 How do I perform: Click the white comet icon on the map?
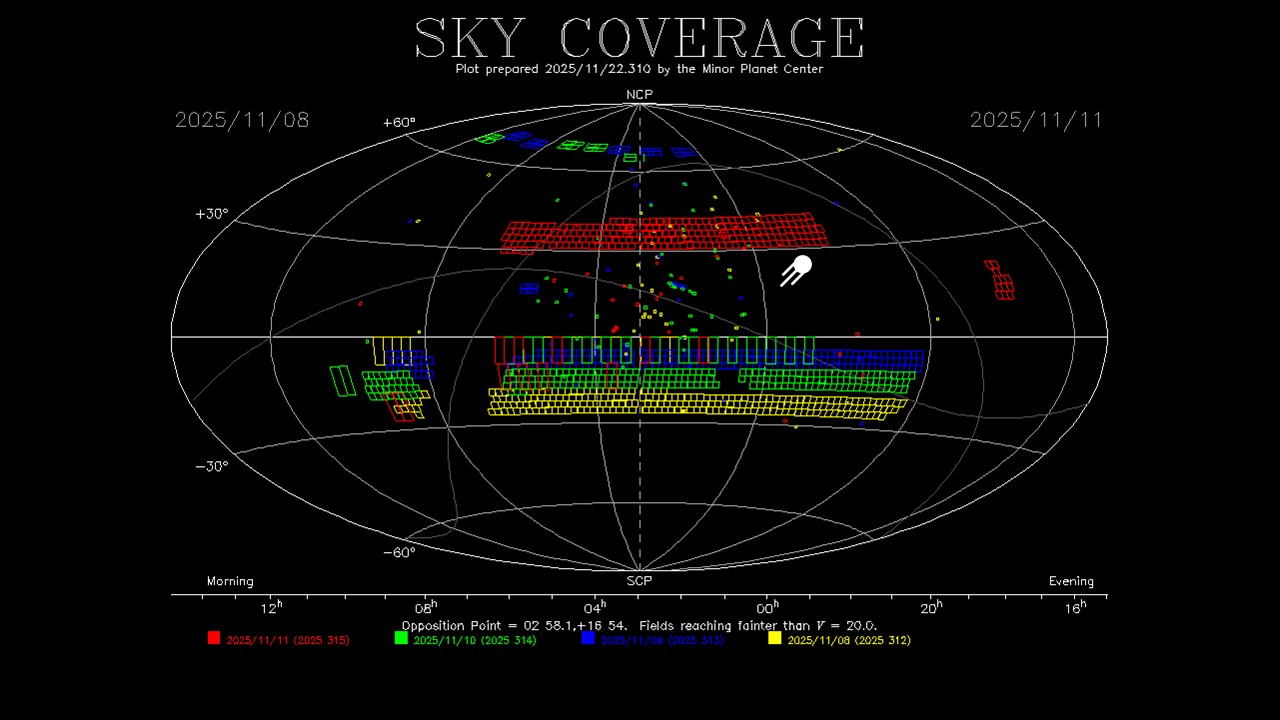tap(797, 270)
